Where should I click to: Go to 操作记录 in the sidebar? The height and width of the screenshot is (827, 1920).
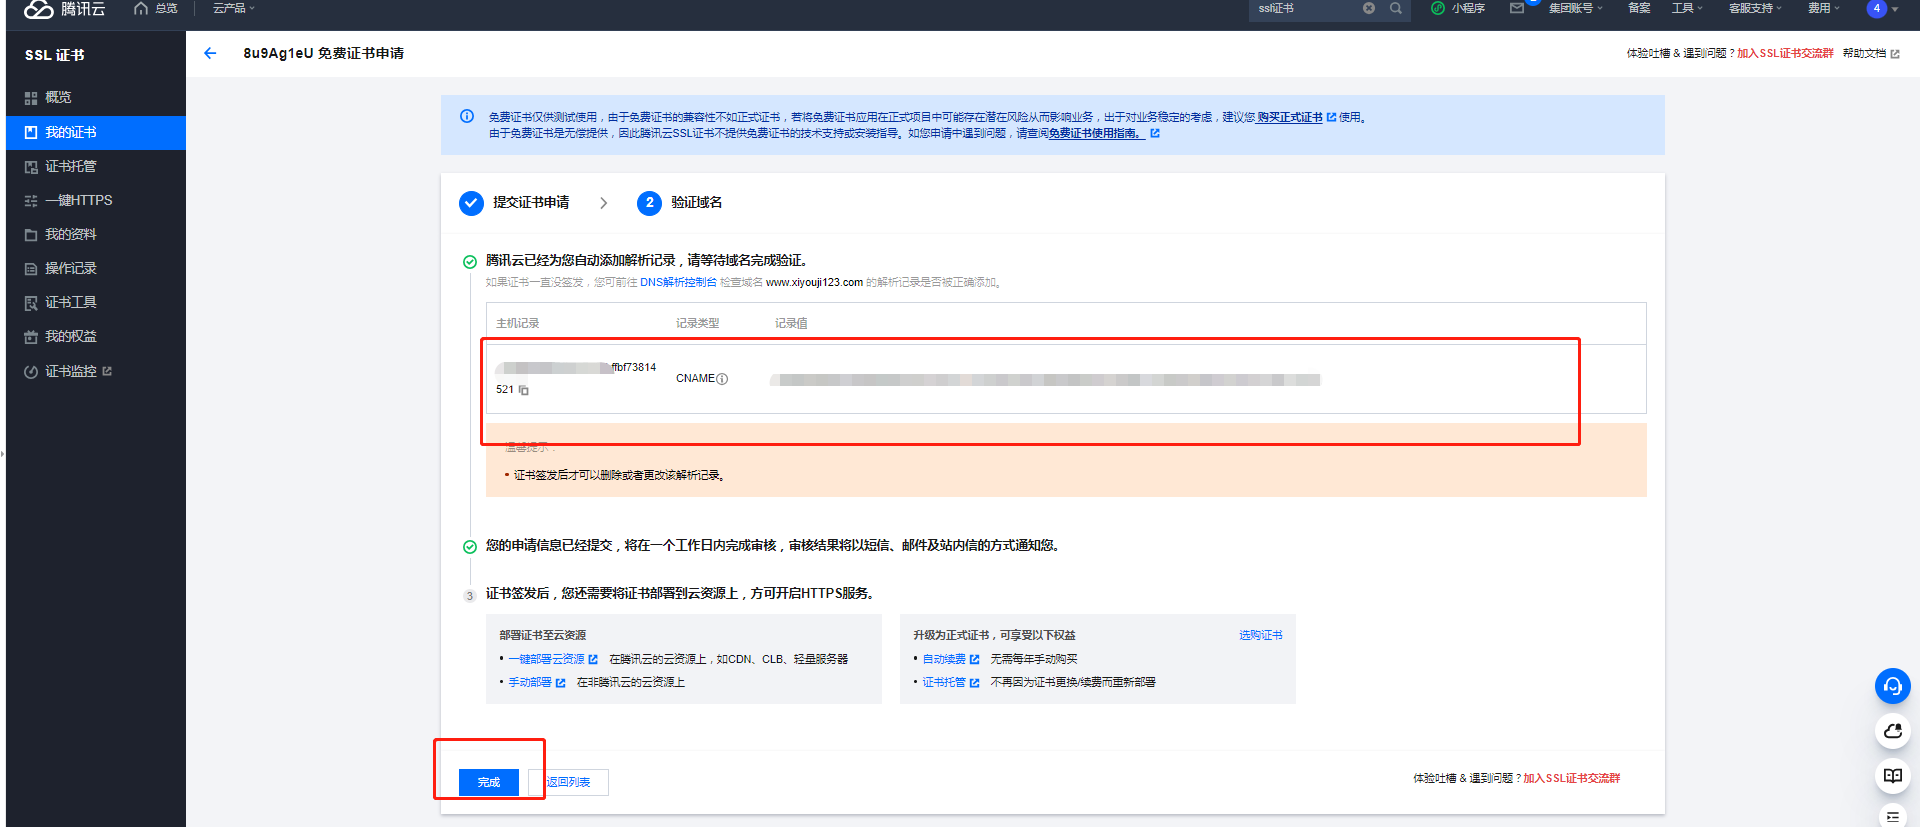click(x=70, y=268)
